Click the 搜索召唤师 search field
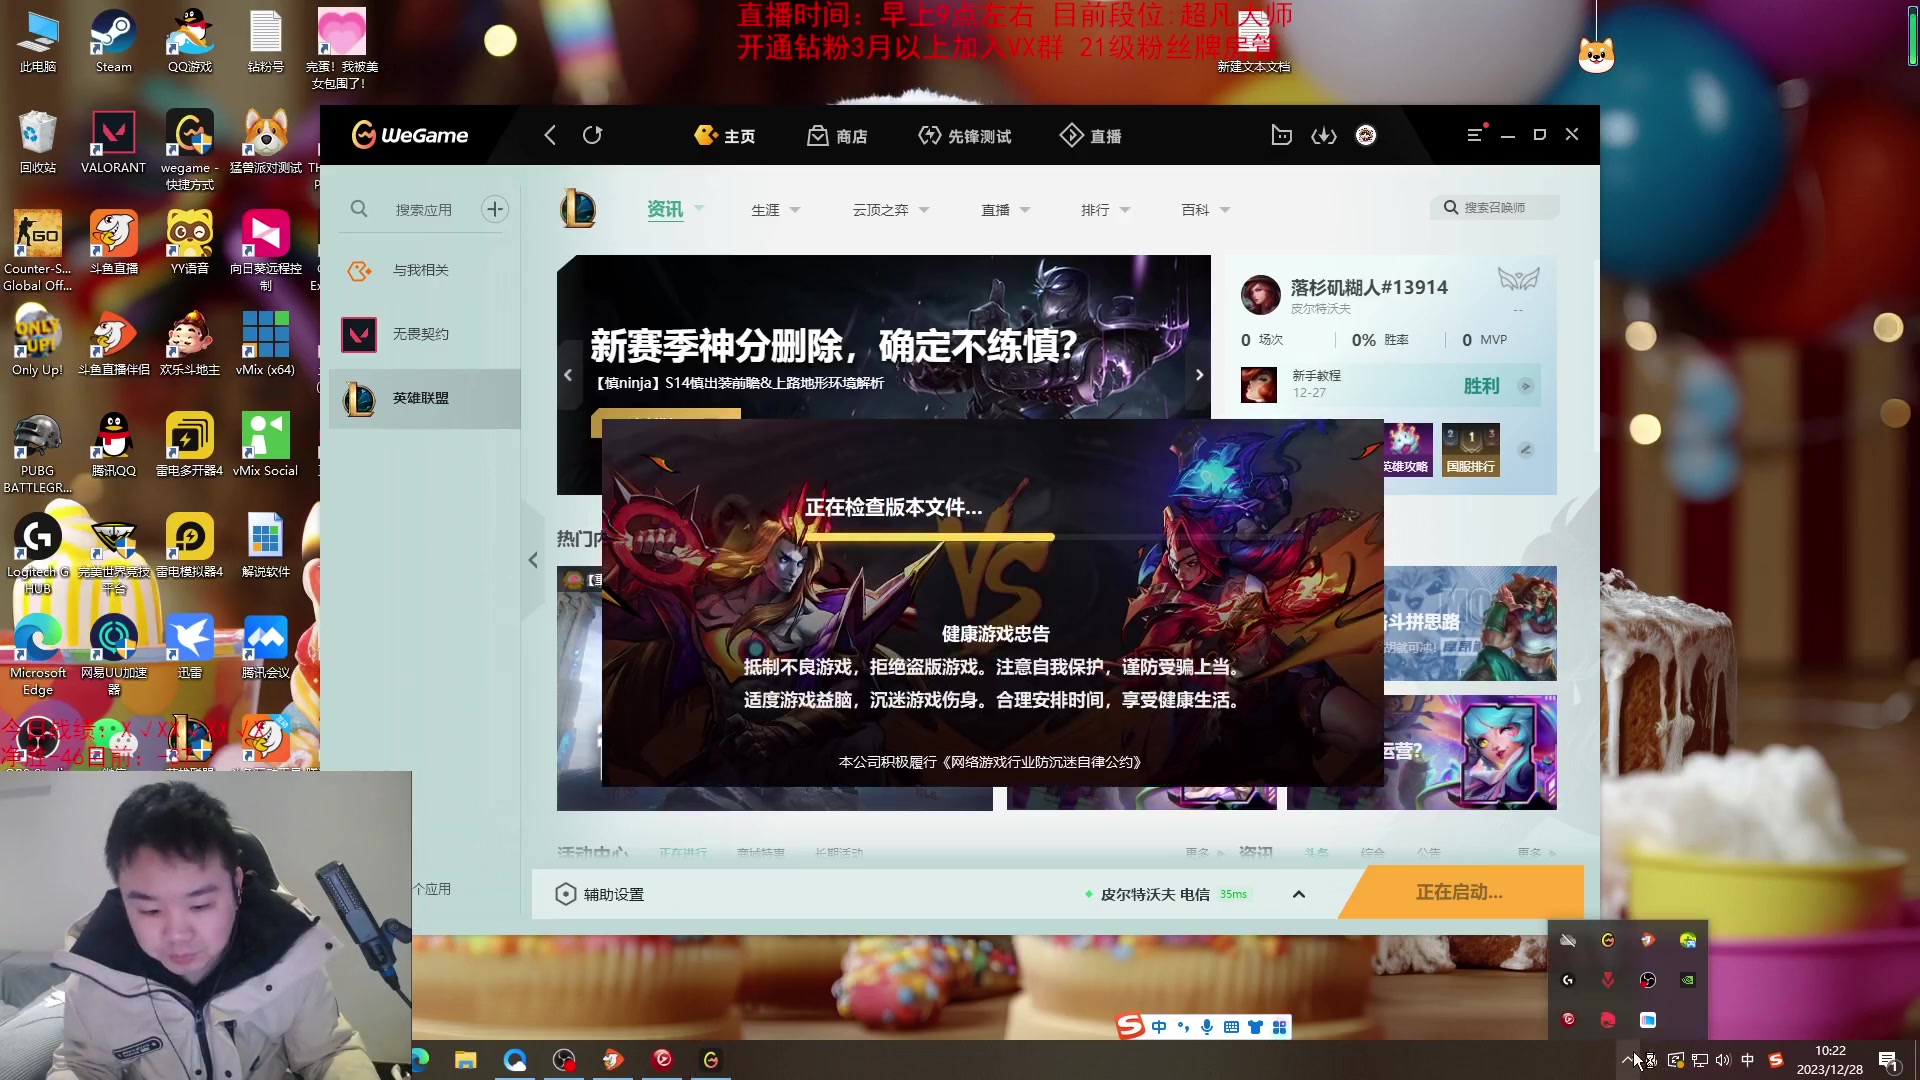Screen dimensions: 1920x1080 click(x=1495, y=208)
